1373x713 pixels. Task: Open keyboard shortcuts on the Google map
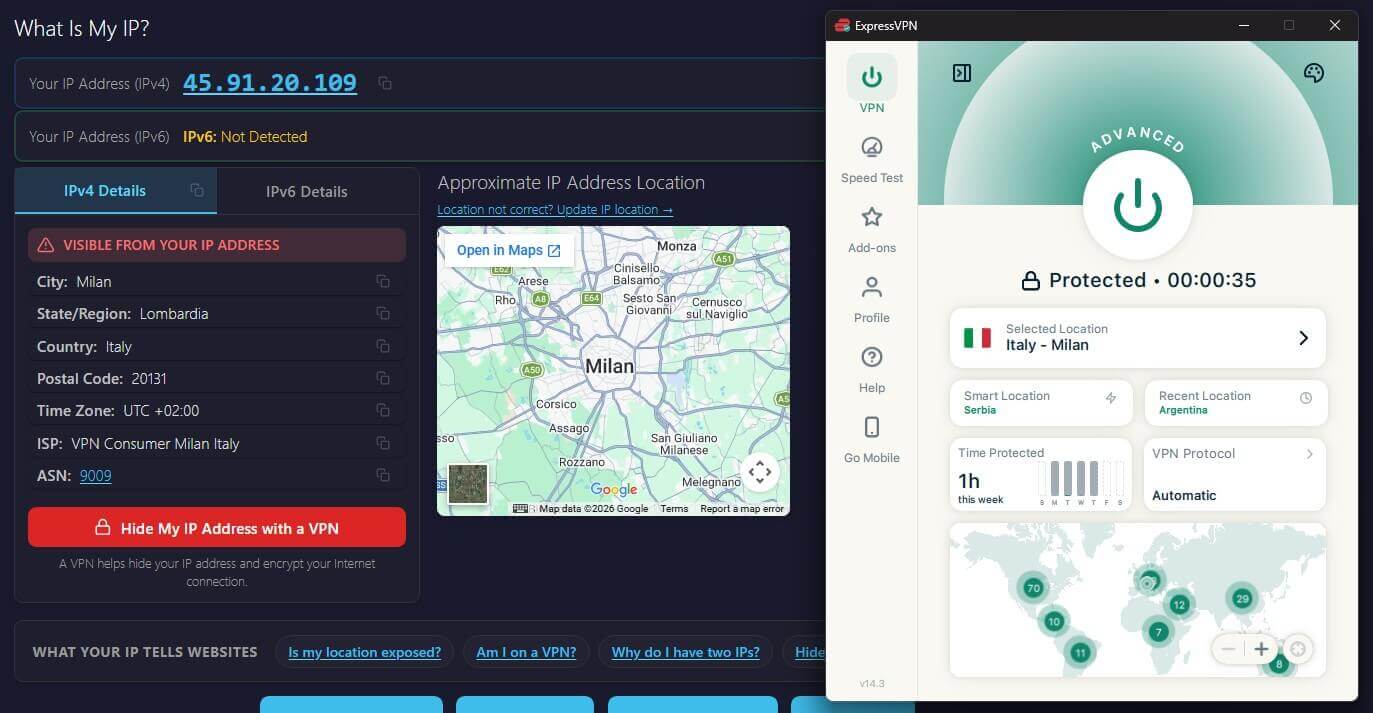[520, 508]
